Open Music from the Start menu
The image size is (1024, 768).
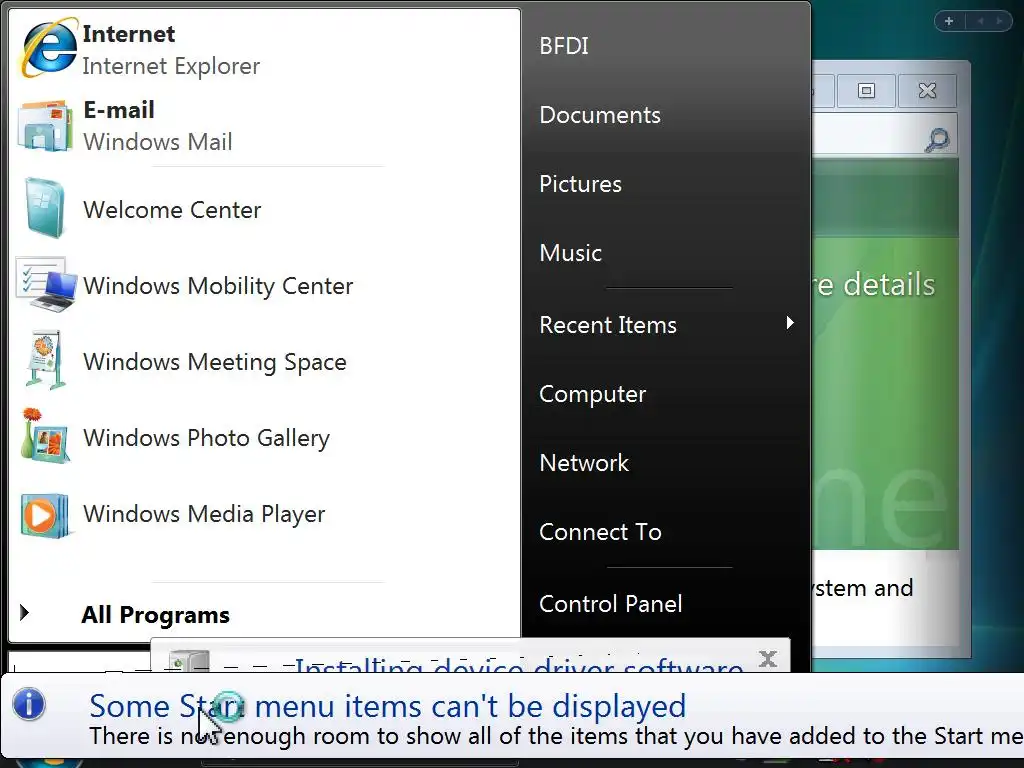point(570,253)
